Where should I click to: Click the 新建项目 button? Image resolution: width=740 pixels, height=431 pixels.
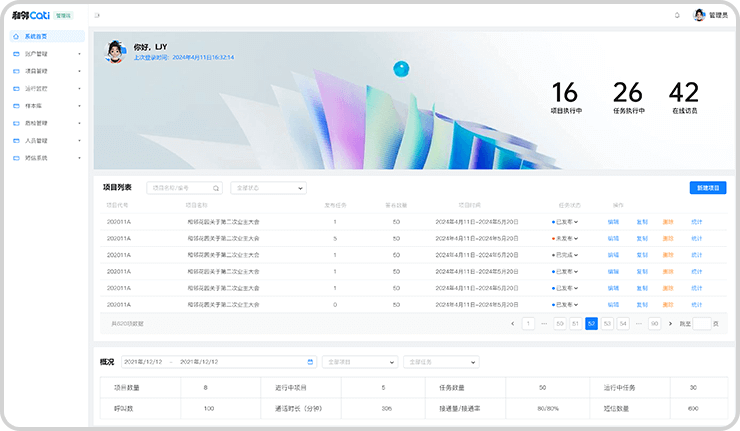click(708, 188)
